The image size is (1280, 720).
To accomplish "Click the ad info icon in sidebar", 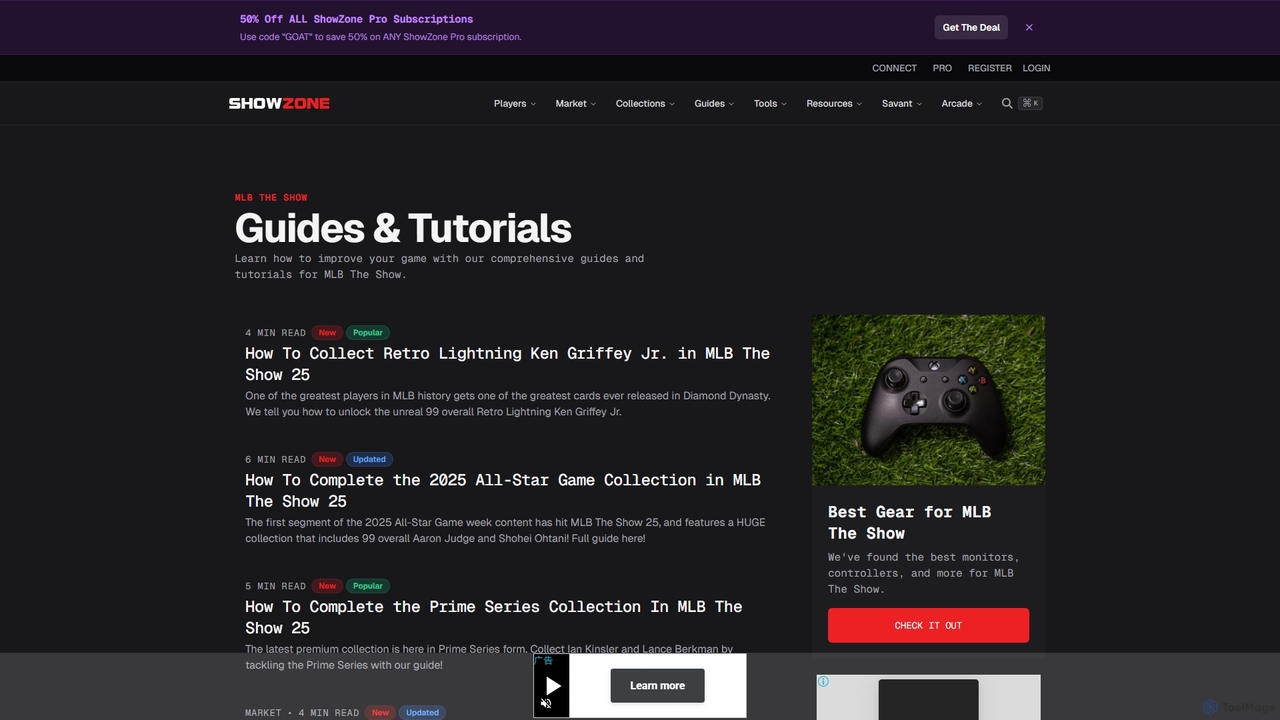I will pos(823,681).
